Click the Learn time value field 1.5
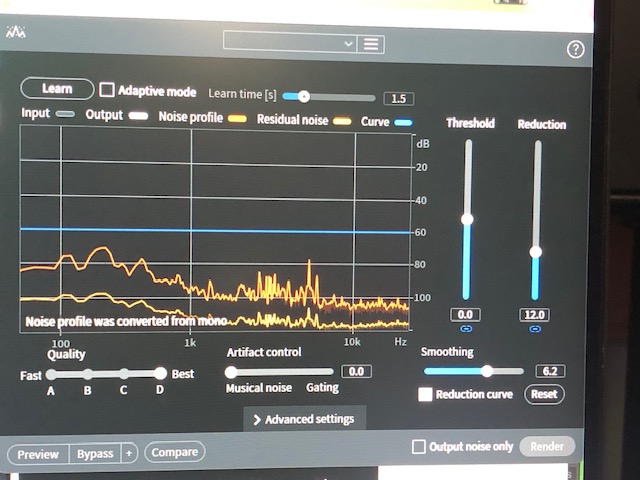The image size is (640, 480). pos(399,98)
